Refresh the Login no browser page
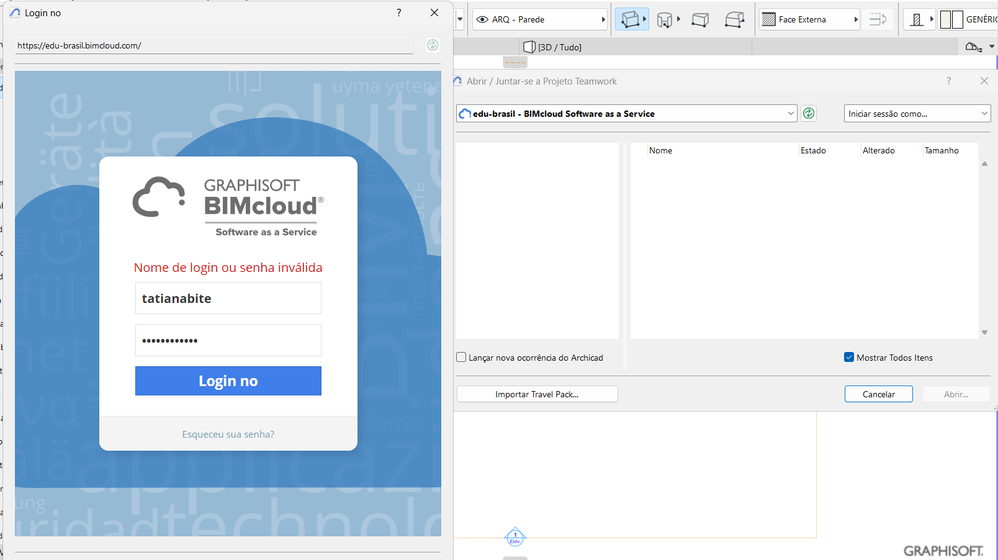 tap(432, 45)
